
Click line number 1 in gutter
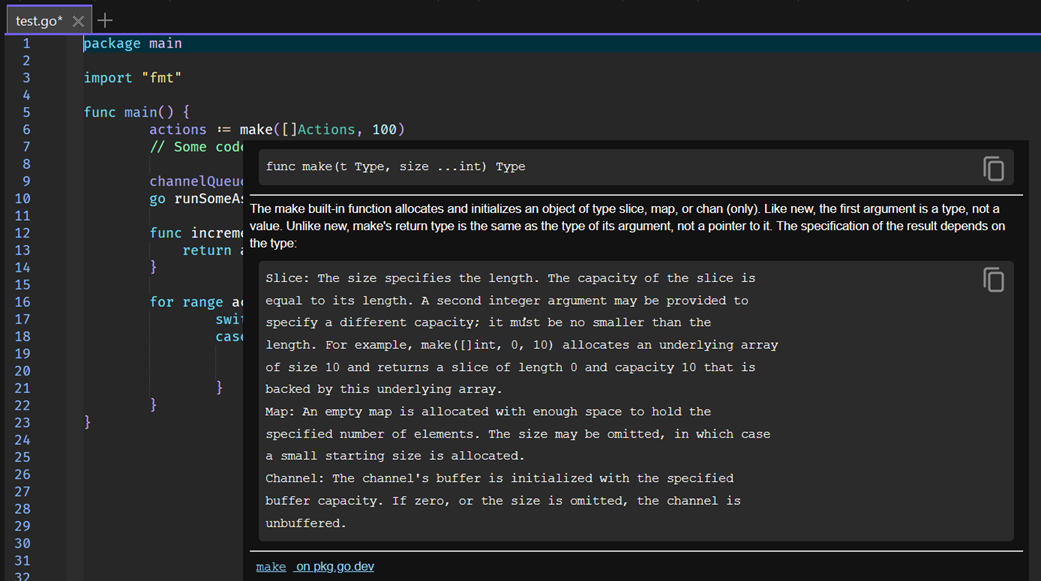[x=27, y=44]
